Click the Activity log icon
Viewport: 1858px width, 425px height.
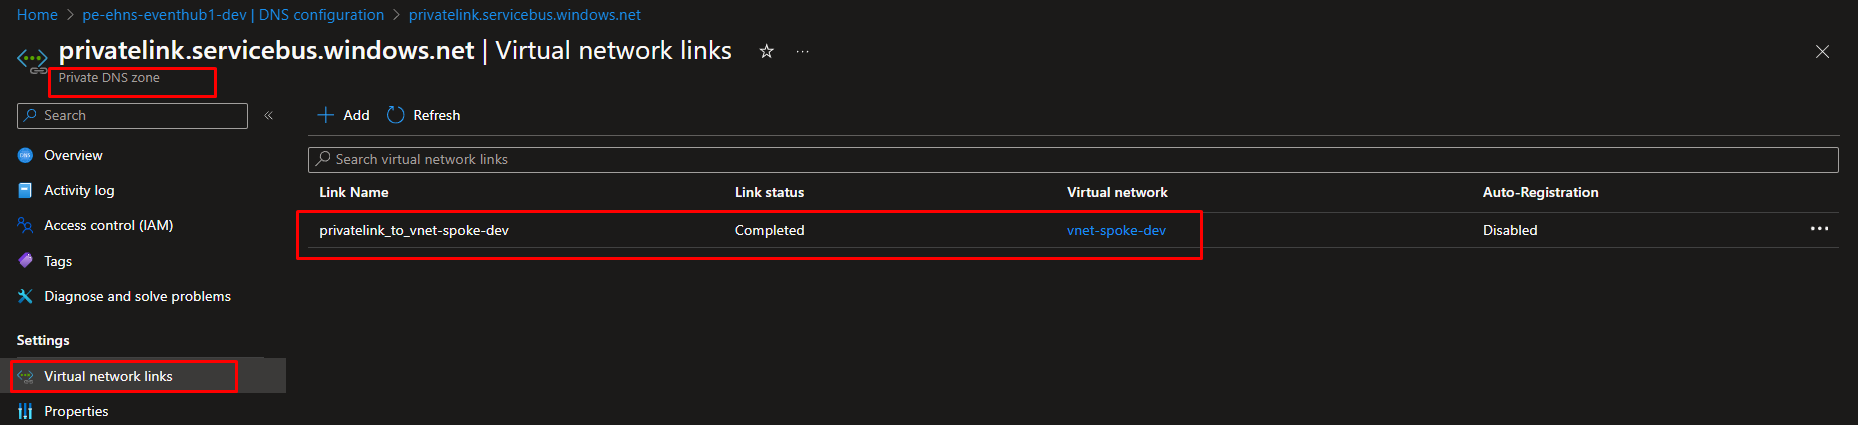[x=26, y=190]
